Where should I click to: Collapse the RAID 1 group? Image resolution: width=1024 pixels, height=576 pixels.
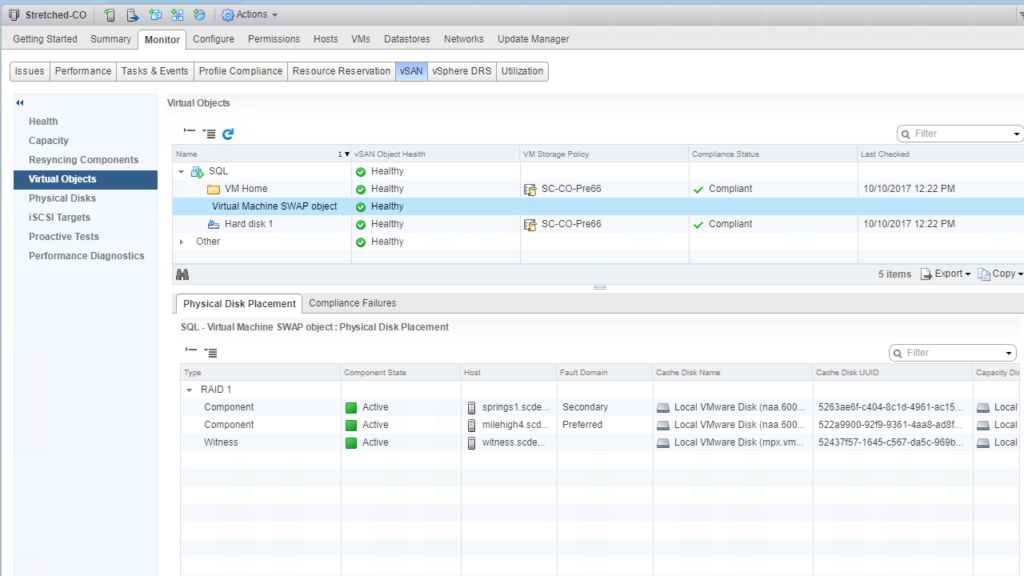coord(190,390)
